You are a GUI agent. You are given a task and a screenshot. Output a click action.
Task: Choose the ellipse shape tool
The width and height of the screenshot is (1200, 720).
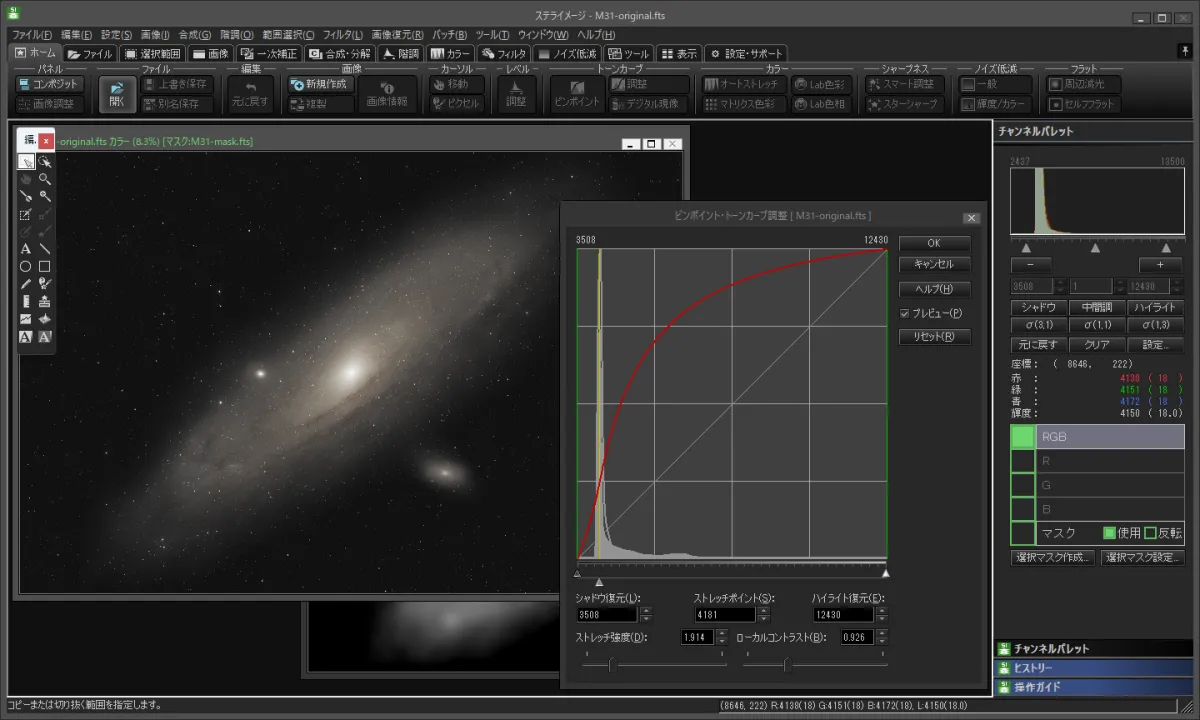tap(26, 267)
